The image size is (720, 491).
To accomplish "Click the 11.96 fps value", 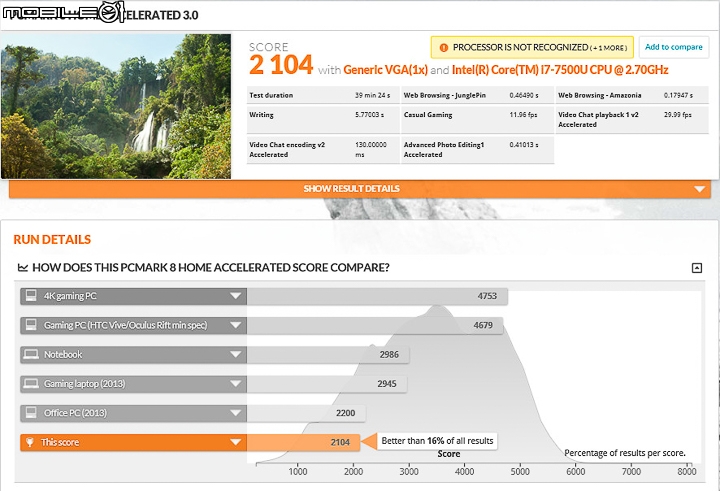I will pos(523,115).
